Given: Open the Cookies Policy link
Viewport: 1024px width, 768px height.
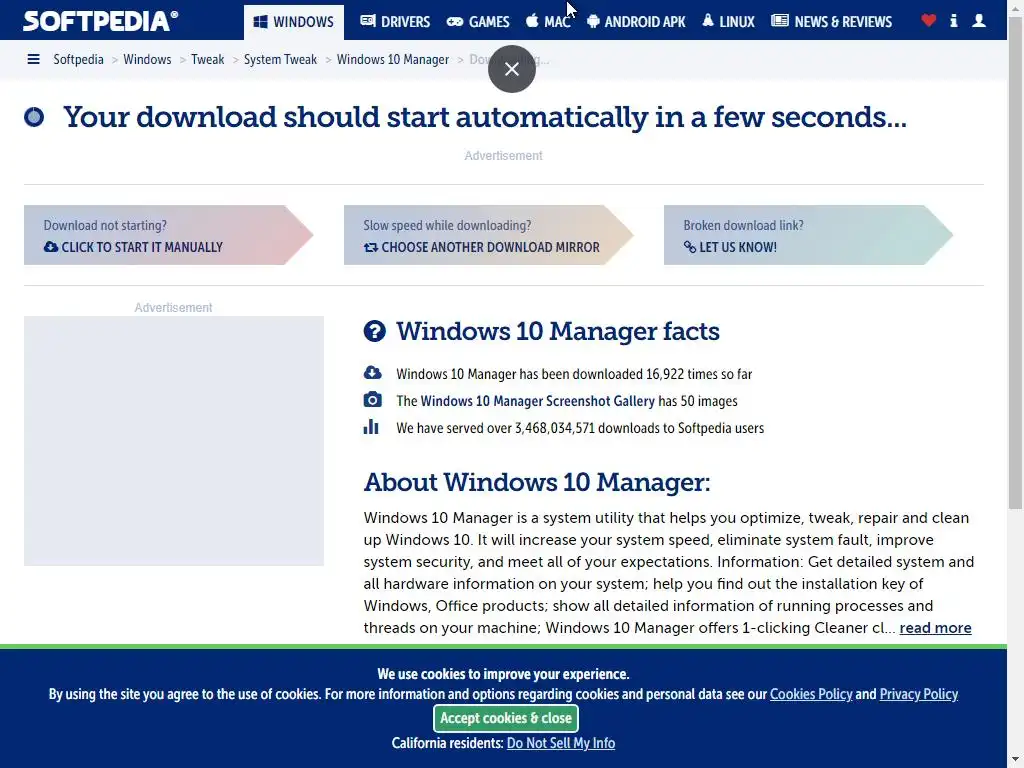Looking at the screenshot, I should [811, 694].
